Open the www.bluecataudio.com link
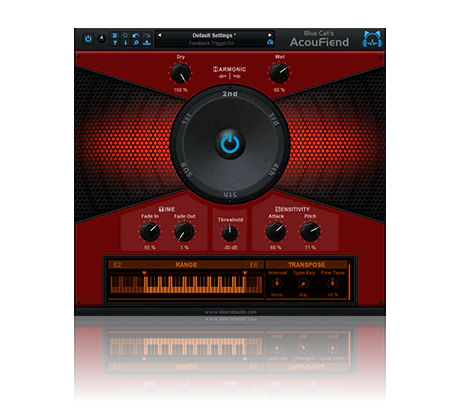460x416 pixels. point(230,312)
